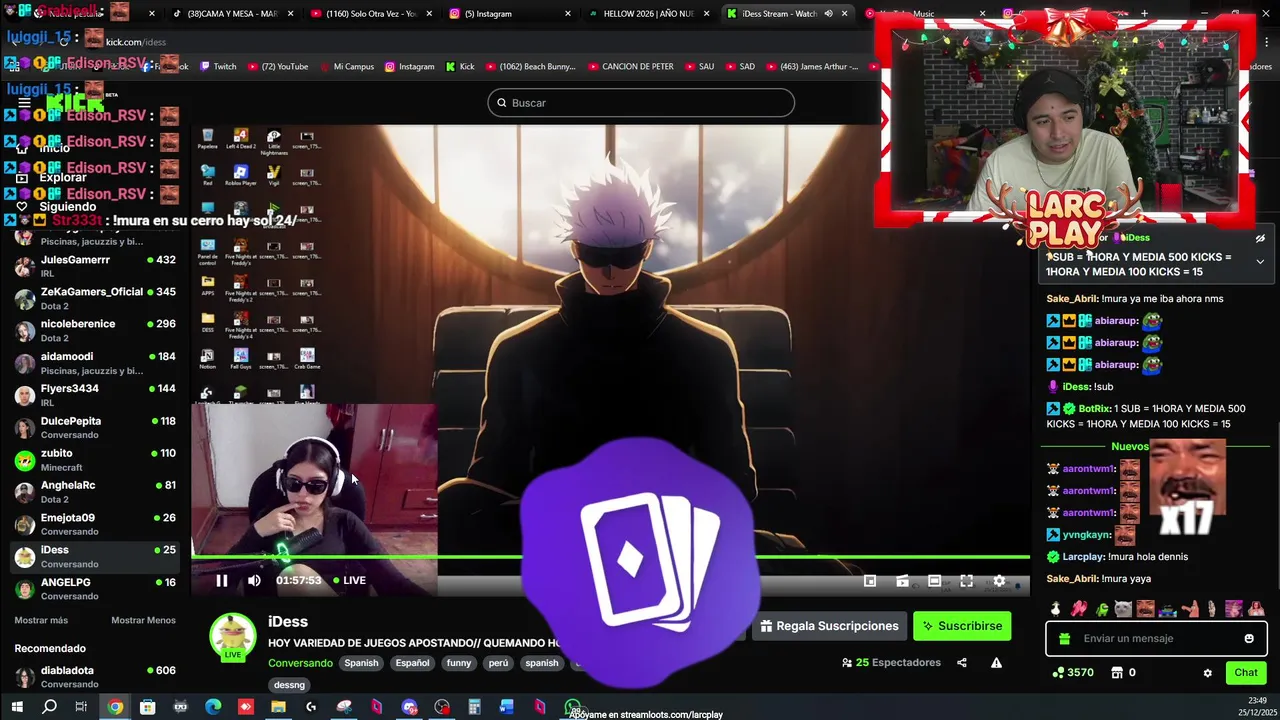Viewport: 1280px width, 720px height.
Task: Open ZeKaGamers_Oficial channel in sidebar
Action: 95,298
